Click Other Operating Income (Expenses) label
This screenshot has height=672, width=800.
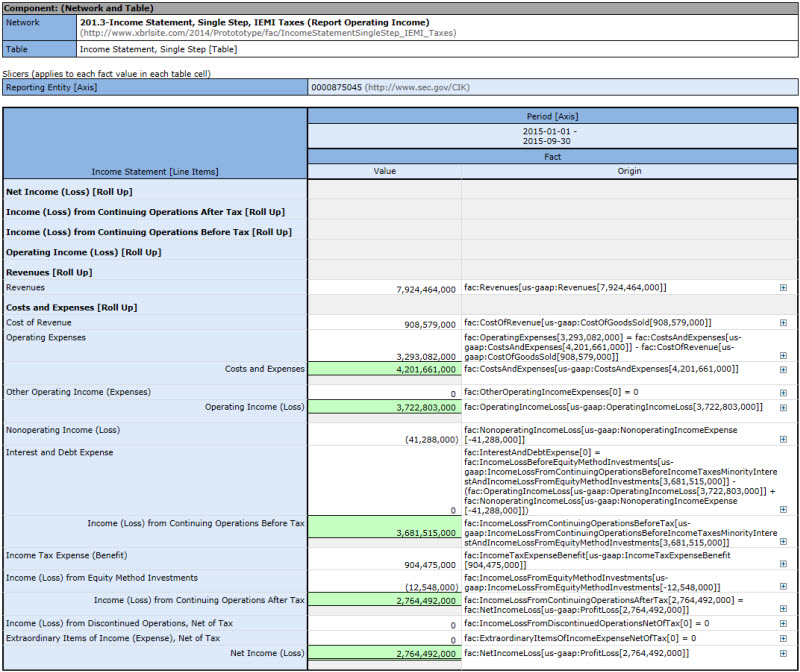pyautogui.click(x=78, y=392)
